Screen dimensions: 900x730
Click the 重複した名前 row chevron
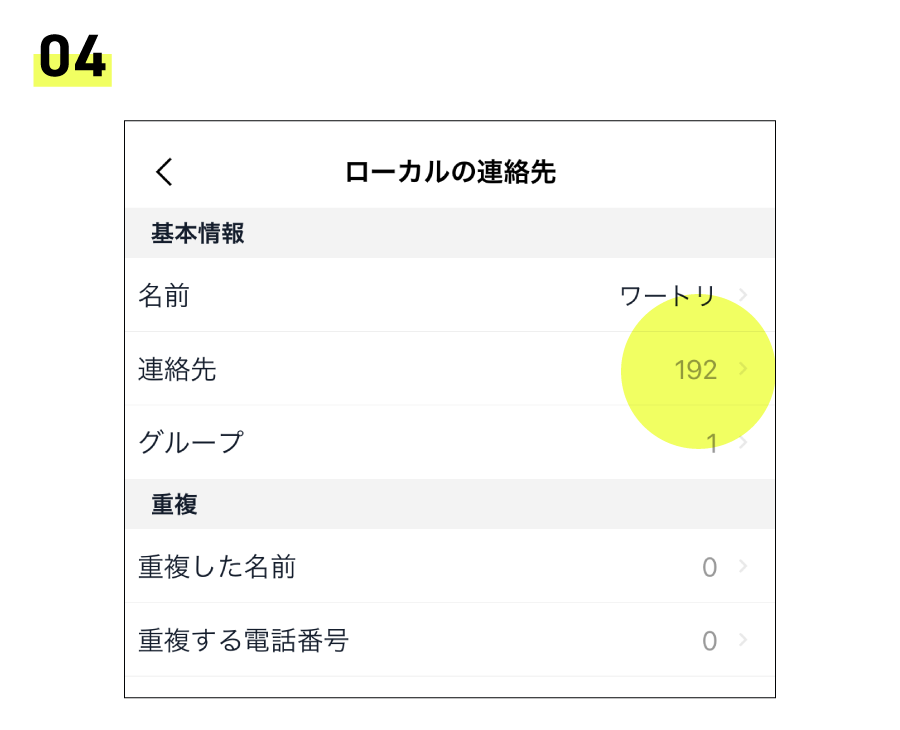743,567
